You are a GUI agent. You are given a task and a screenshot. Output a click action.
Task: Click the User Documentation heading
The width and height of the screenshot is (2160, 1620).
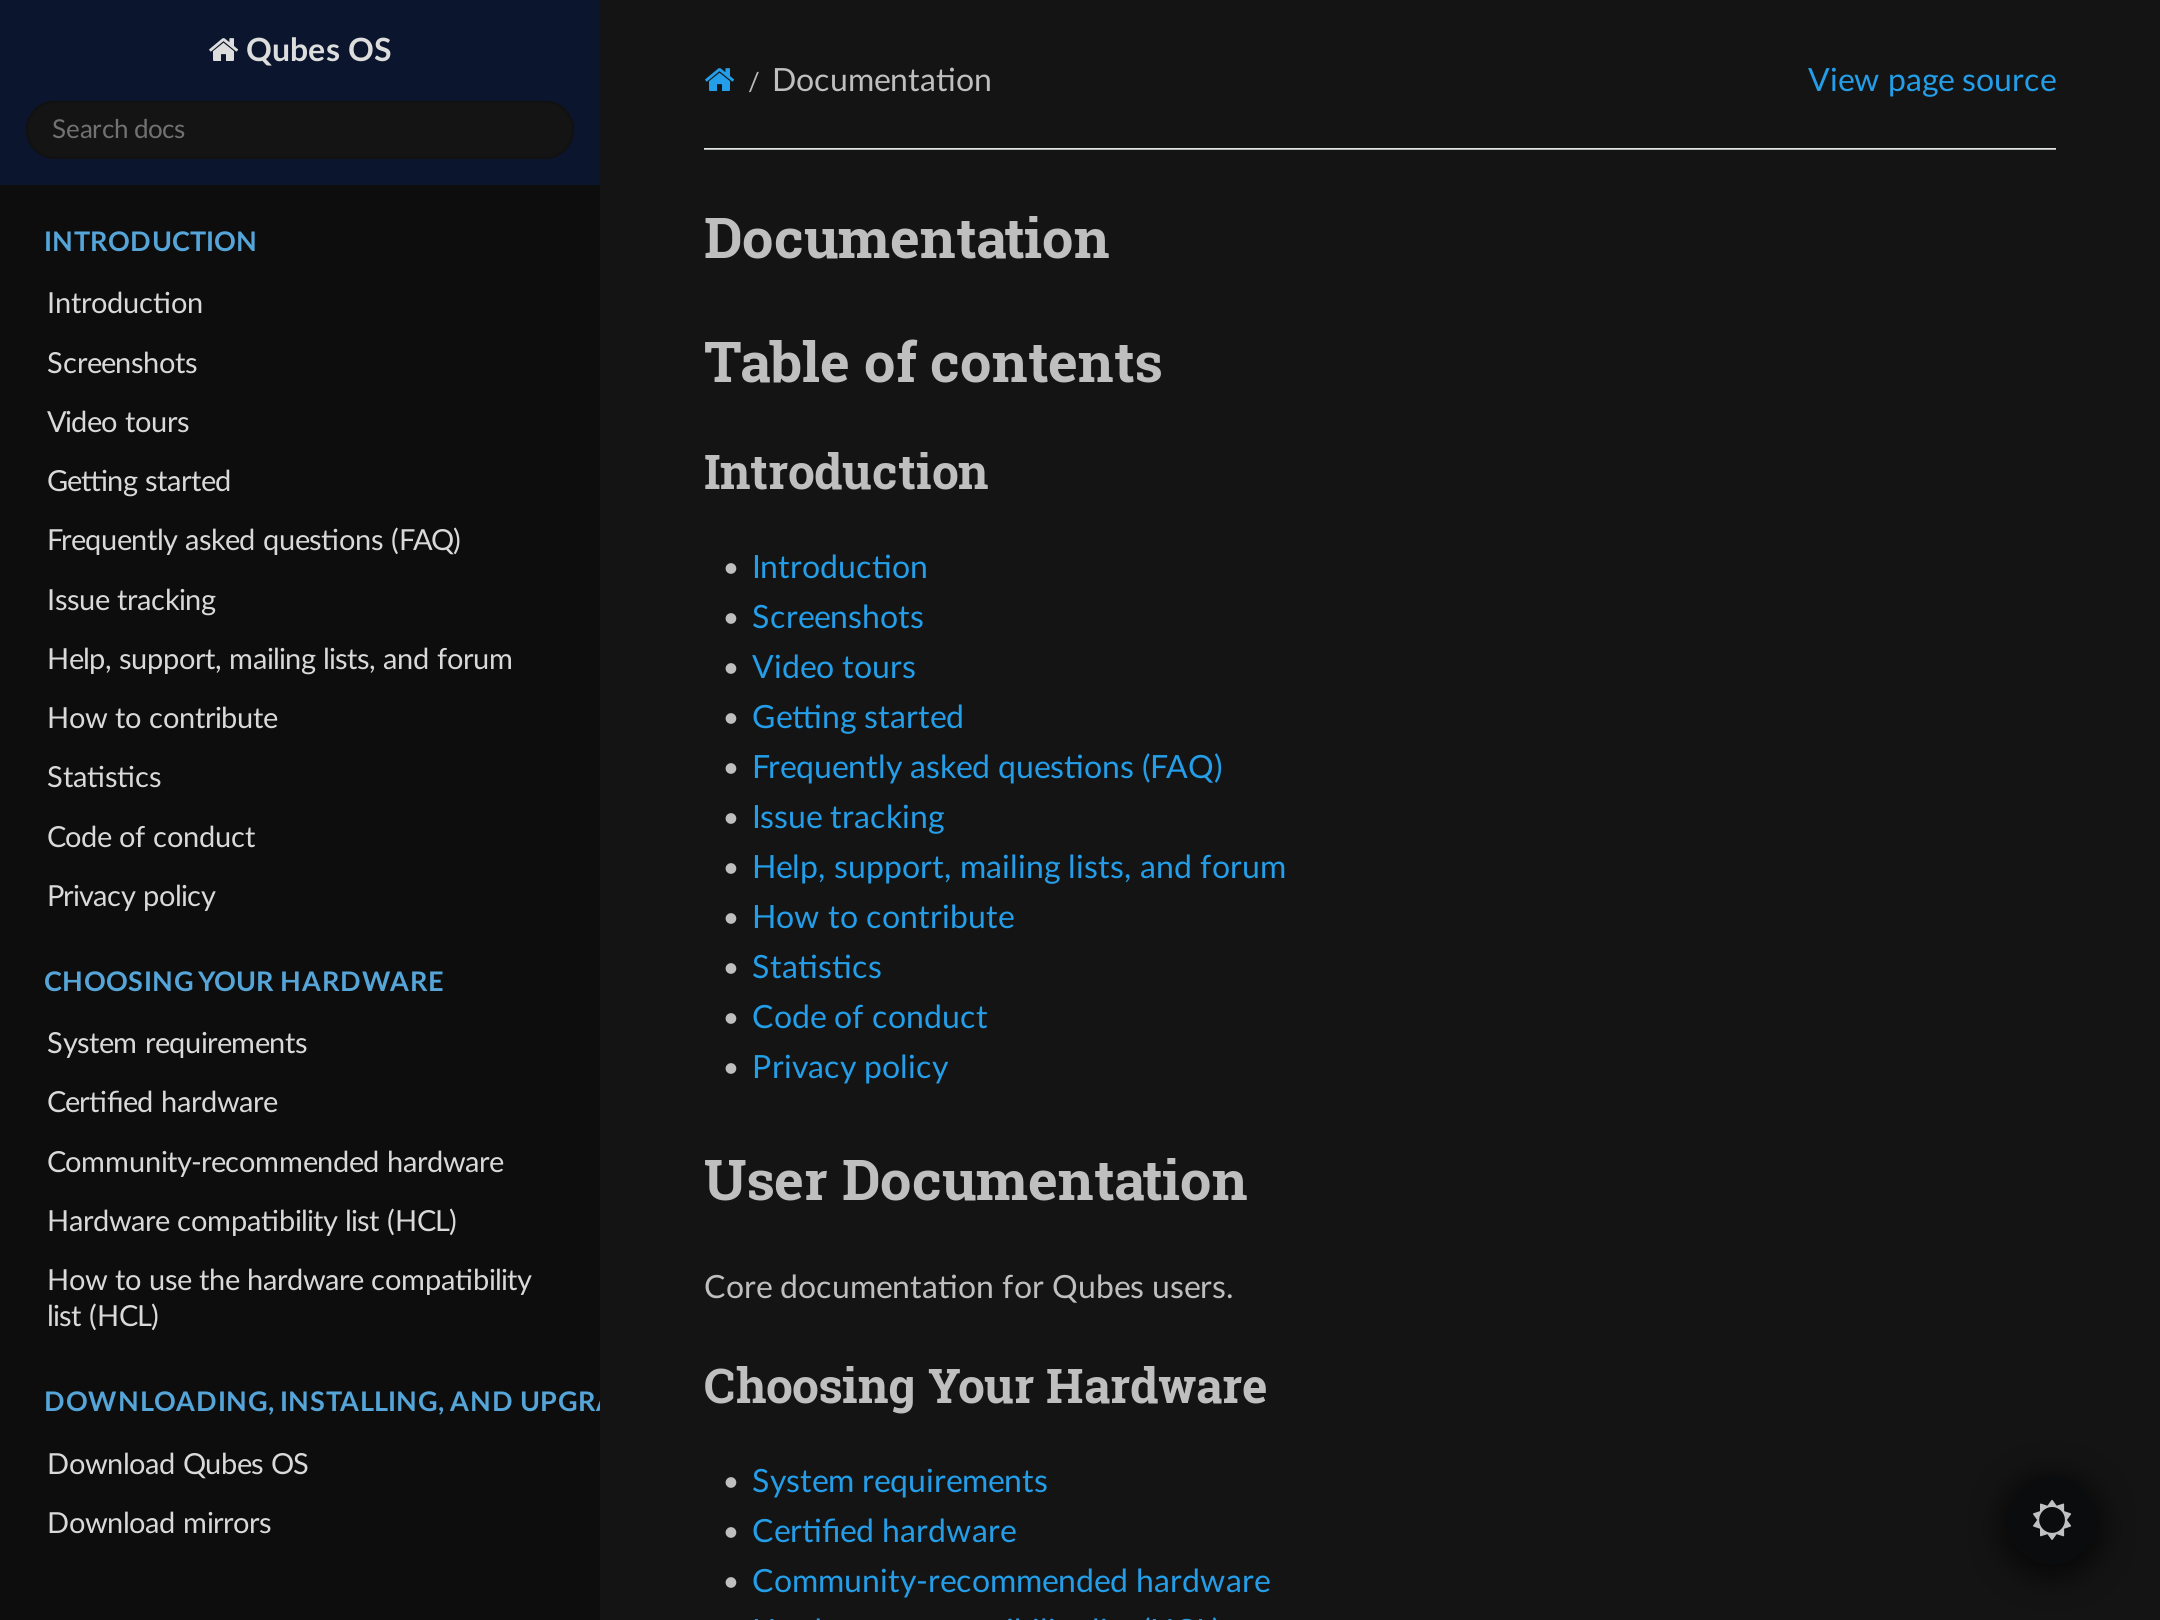pos(975,1180)
